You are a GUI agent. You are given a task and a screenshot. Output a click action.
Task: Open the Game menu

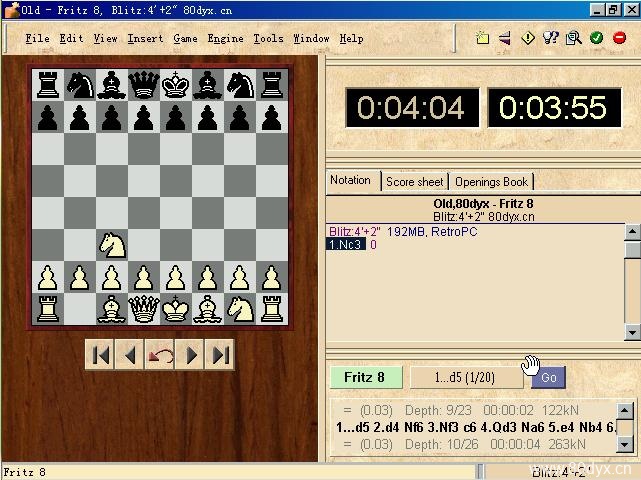tap(185, 39)
